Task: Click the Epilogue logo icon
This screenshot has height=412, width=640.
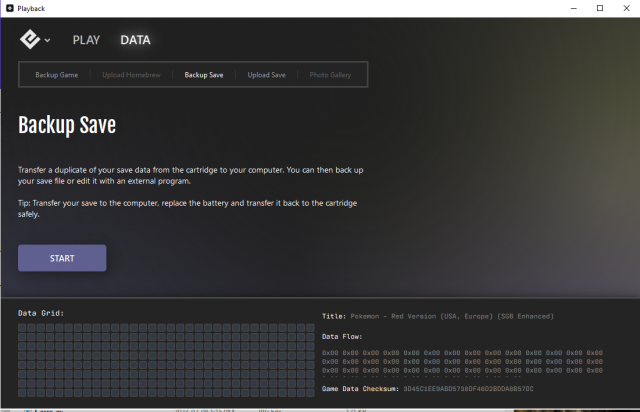Action: coord(30,40)
